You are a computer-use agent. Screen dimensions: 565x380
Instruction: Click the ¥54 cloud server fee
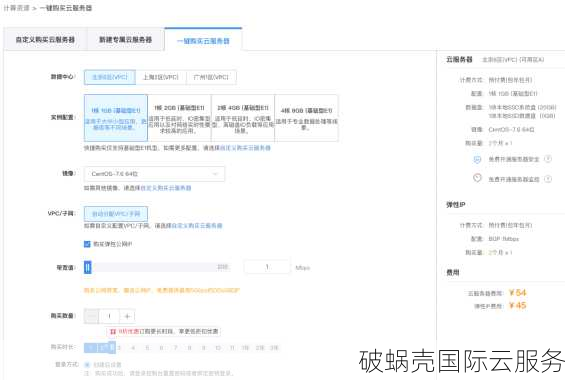(517, 292)
